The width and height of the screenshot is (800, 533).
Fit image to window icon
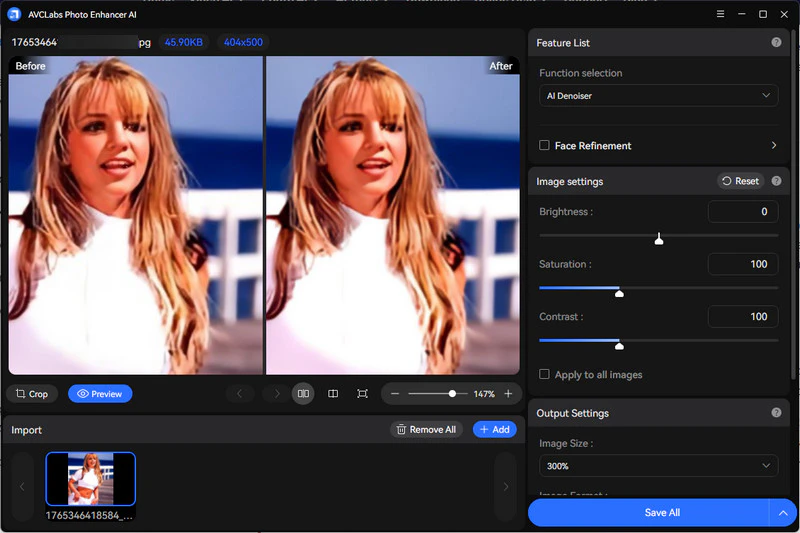(x=362, y=394)
